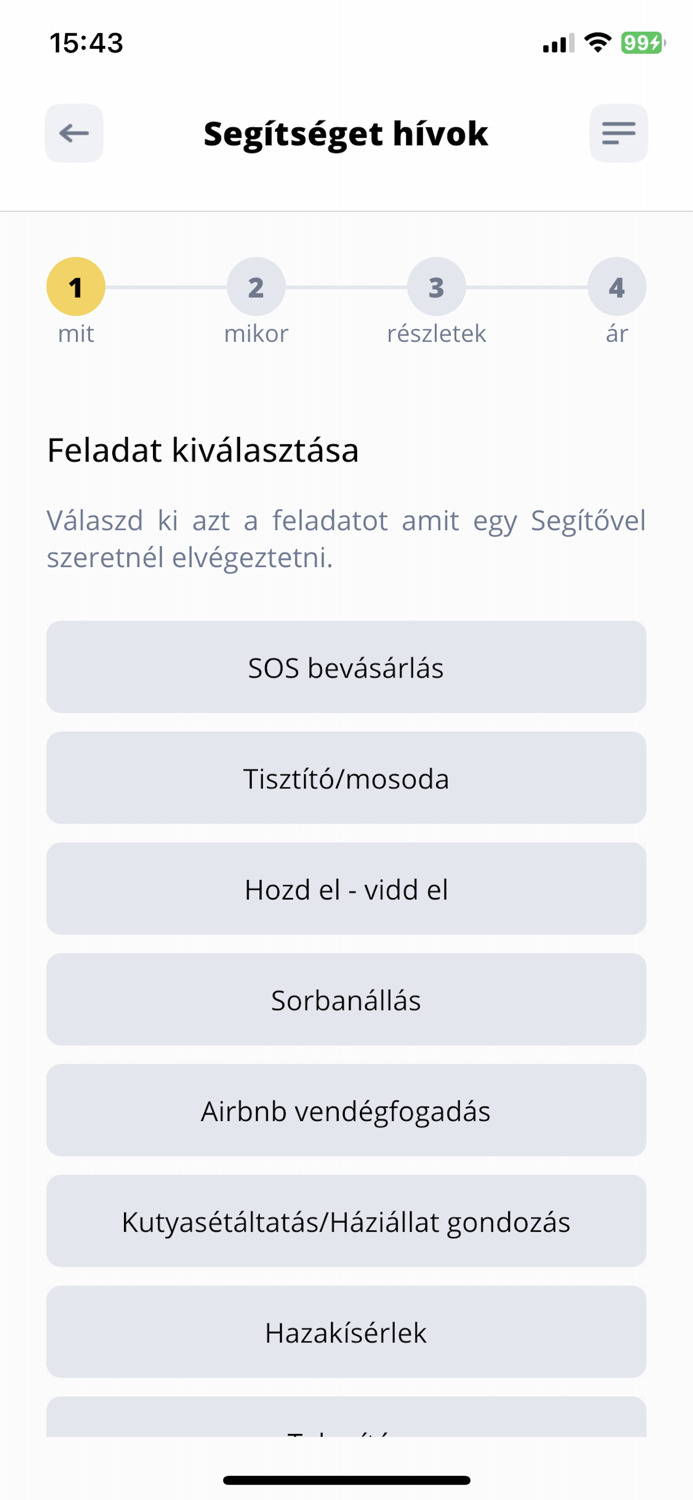Image resolution: width=693 pixels, height=1500 pixels.
Task: Select step 1 labeled mit
Action: click(75, 286)
